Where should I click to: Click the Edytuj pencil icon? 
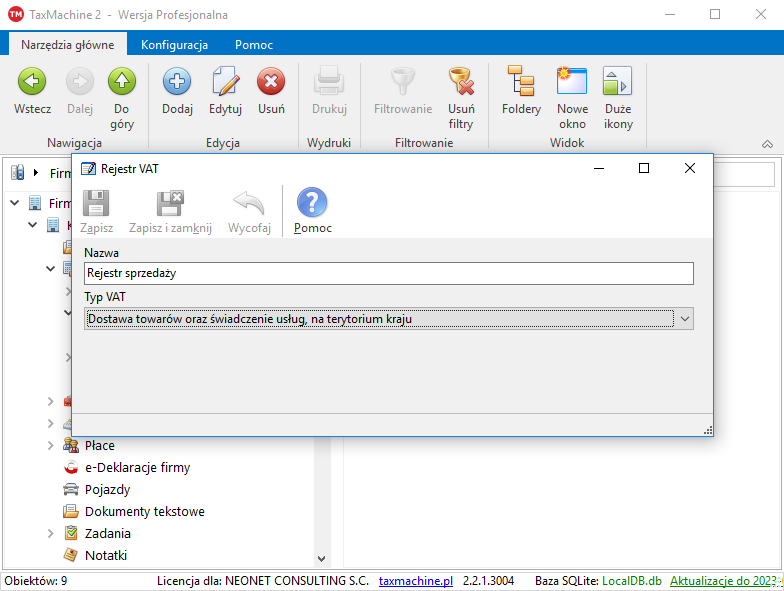pyautogui.click(x=225, y=82)
